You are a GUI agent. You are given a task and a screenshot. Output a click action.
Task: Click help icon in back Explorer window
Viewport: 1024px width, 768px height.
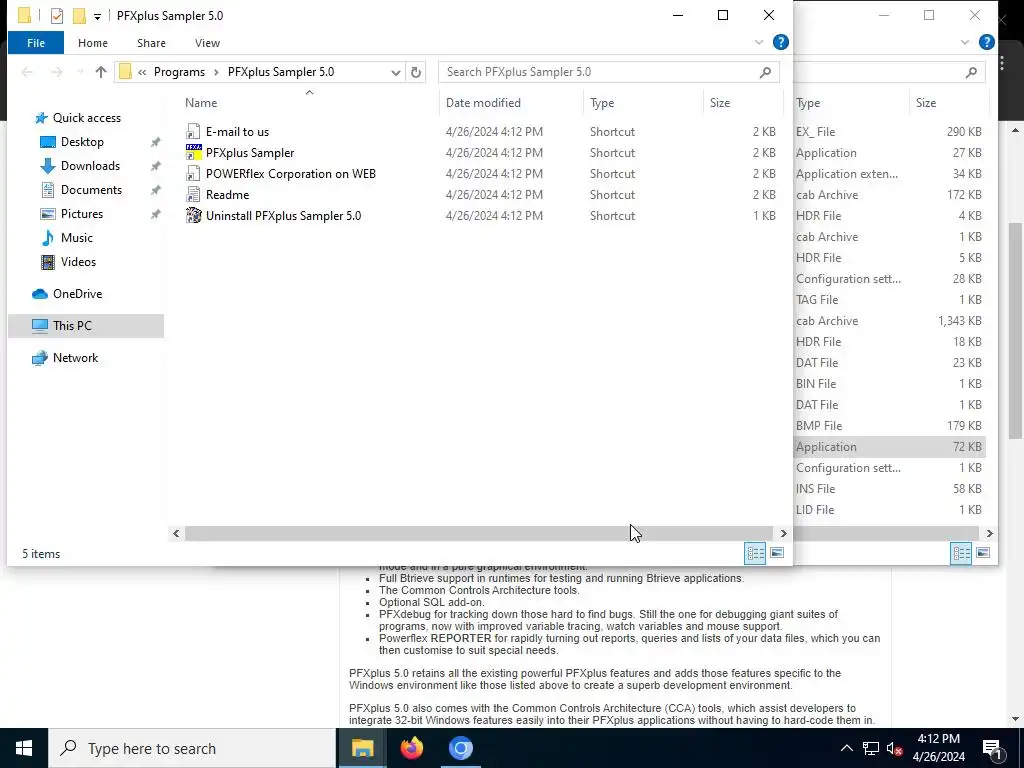pos(987,42)
